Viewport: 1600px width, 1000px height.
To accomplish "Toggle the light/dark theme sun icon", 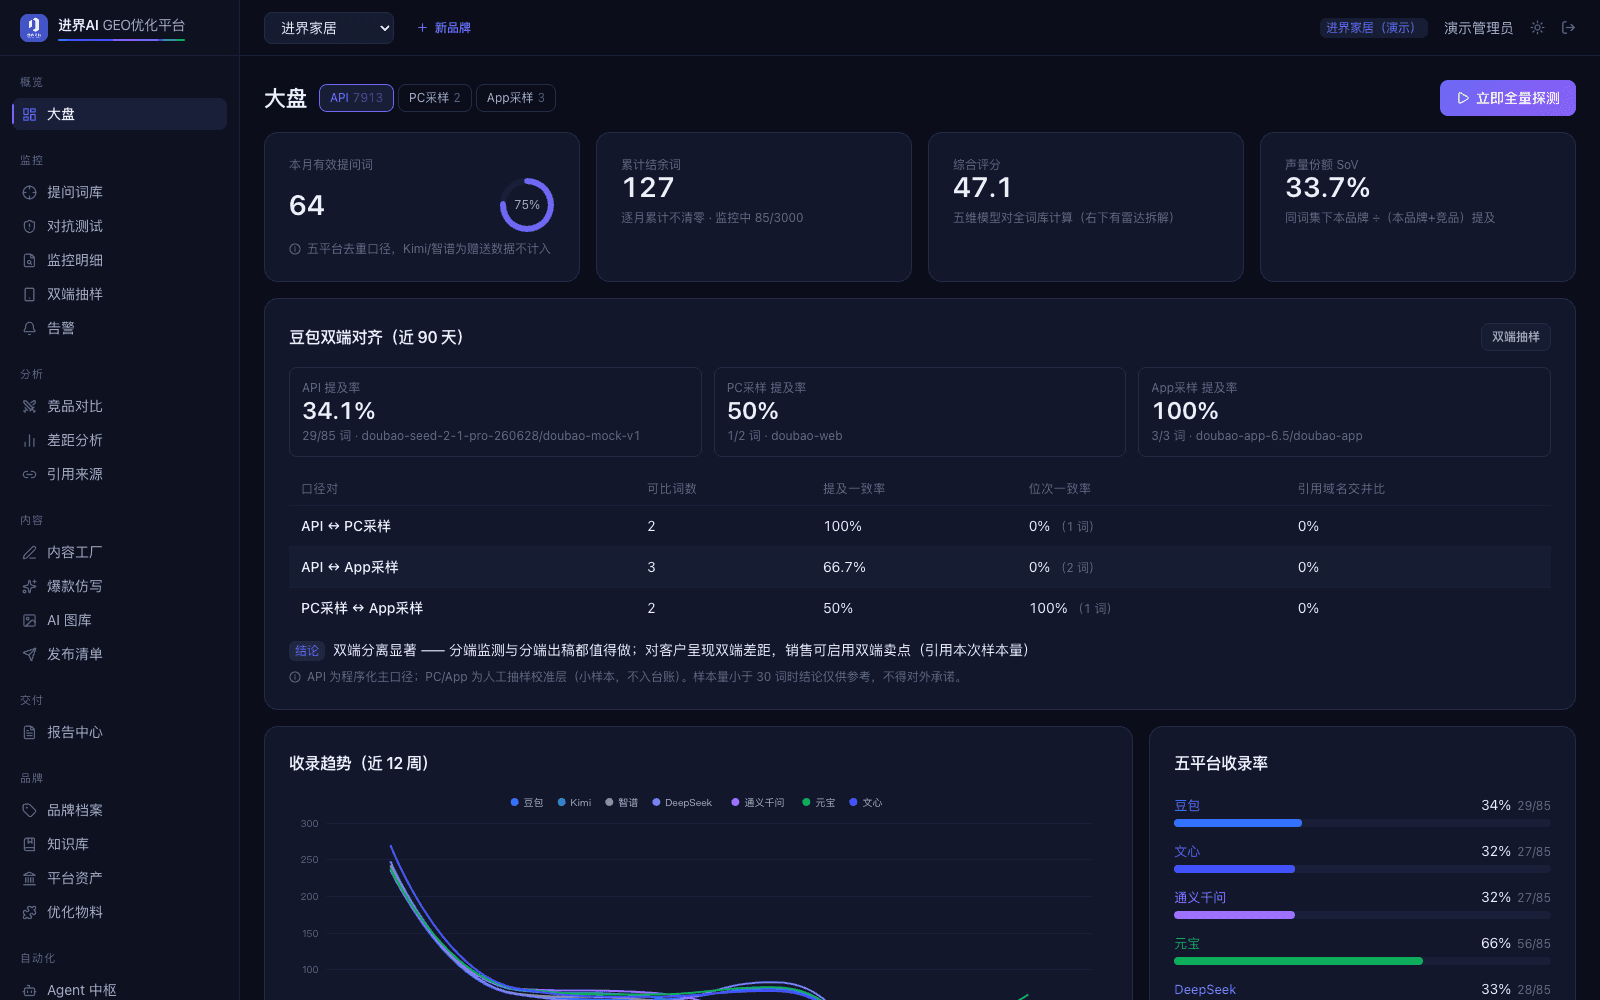I will click(1537, 28).
